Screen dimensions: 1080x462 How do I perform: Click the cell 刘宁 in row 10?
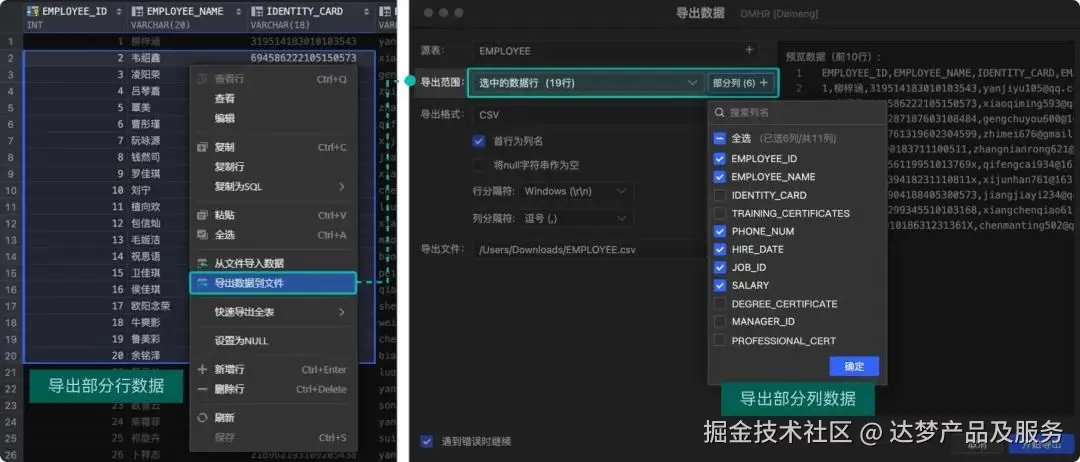tap(141, 190)
